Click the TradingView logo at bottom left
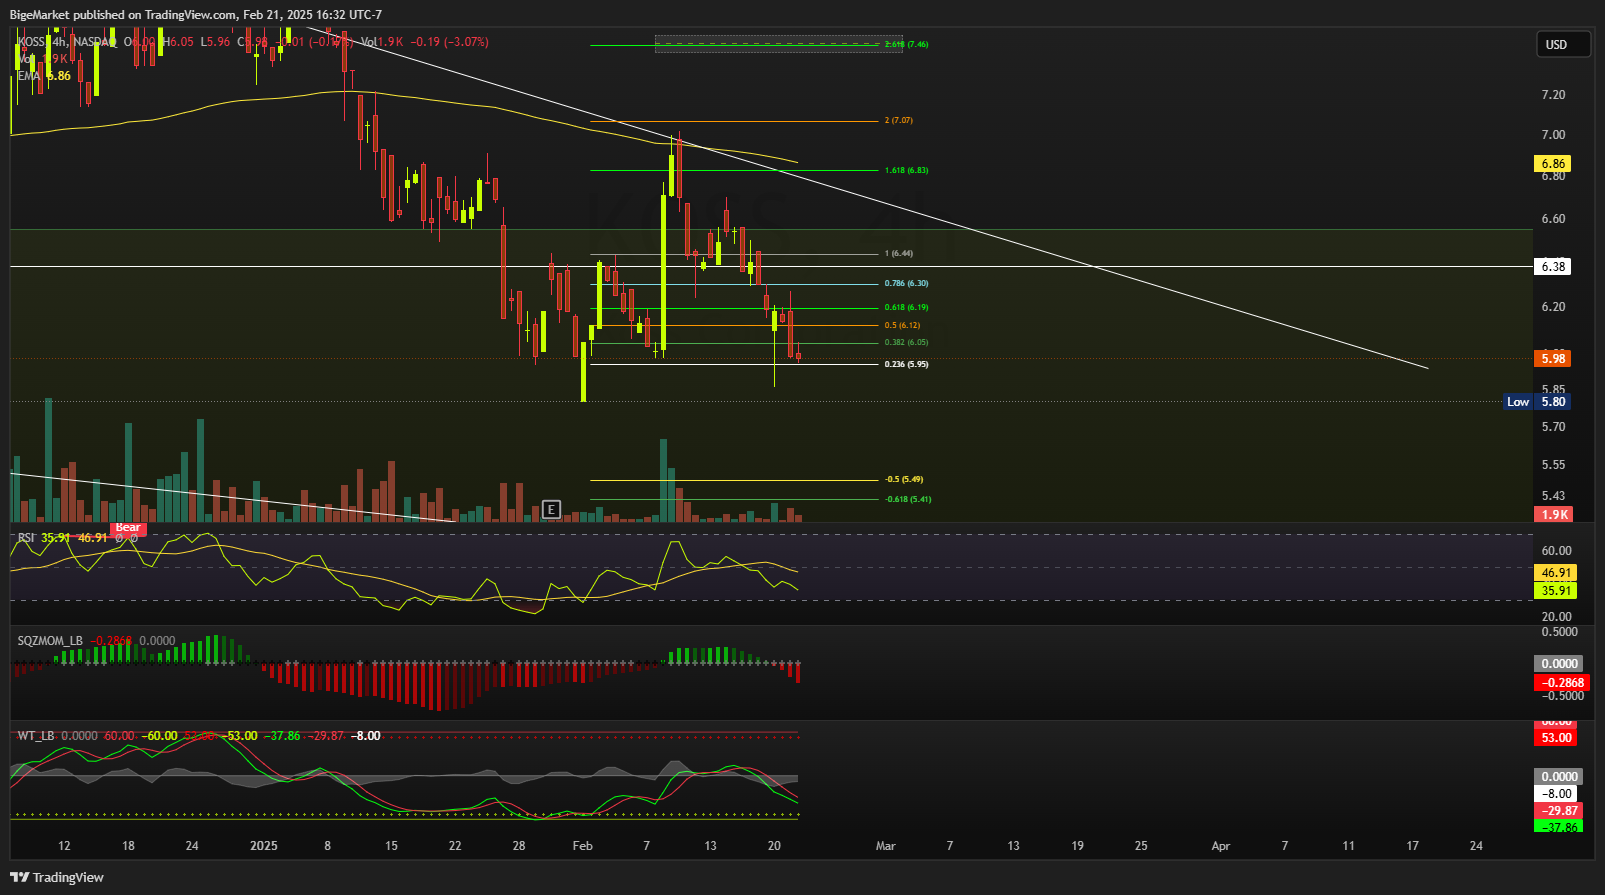Image resolution: width=1605 pixels, height=895 pixels. tap(57, 877)
